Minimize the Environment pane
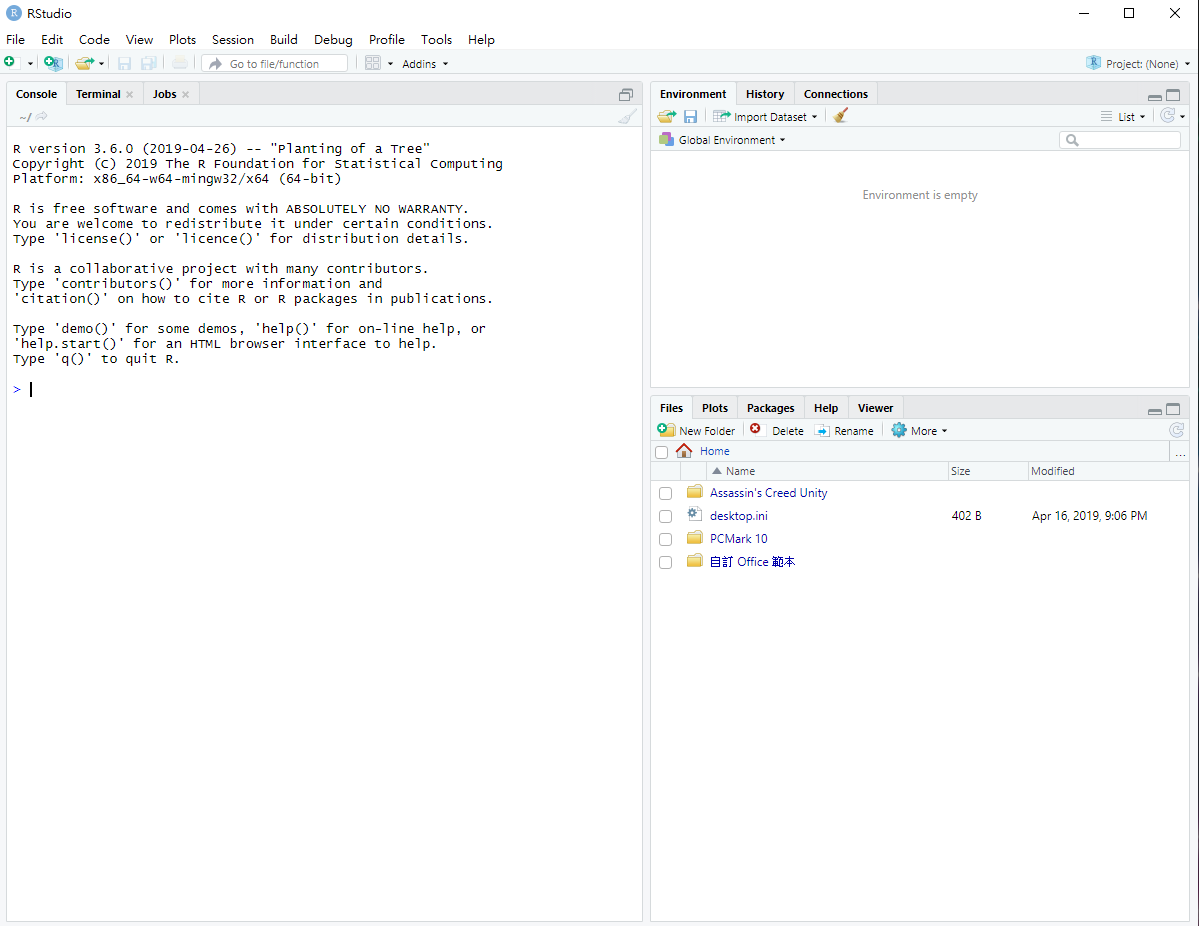The width and height of the screenshot is (1199, 926). click(1155, 96)
